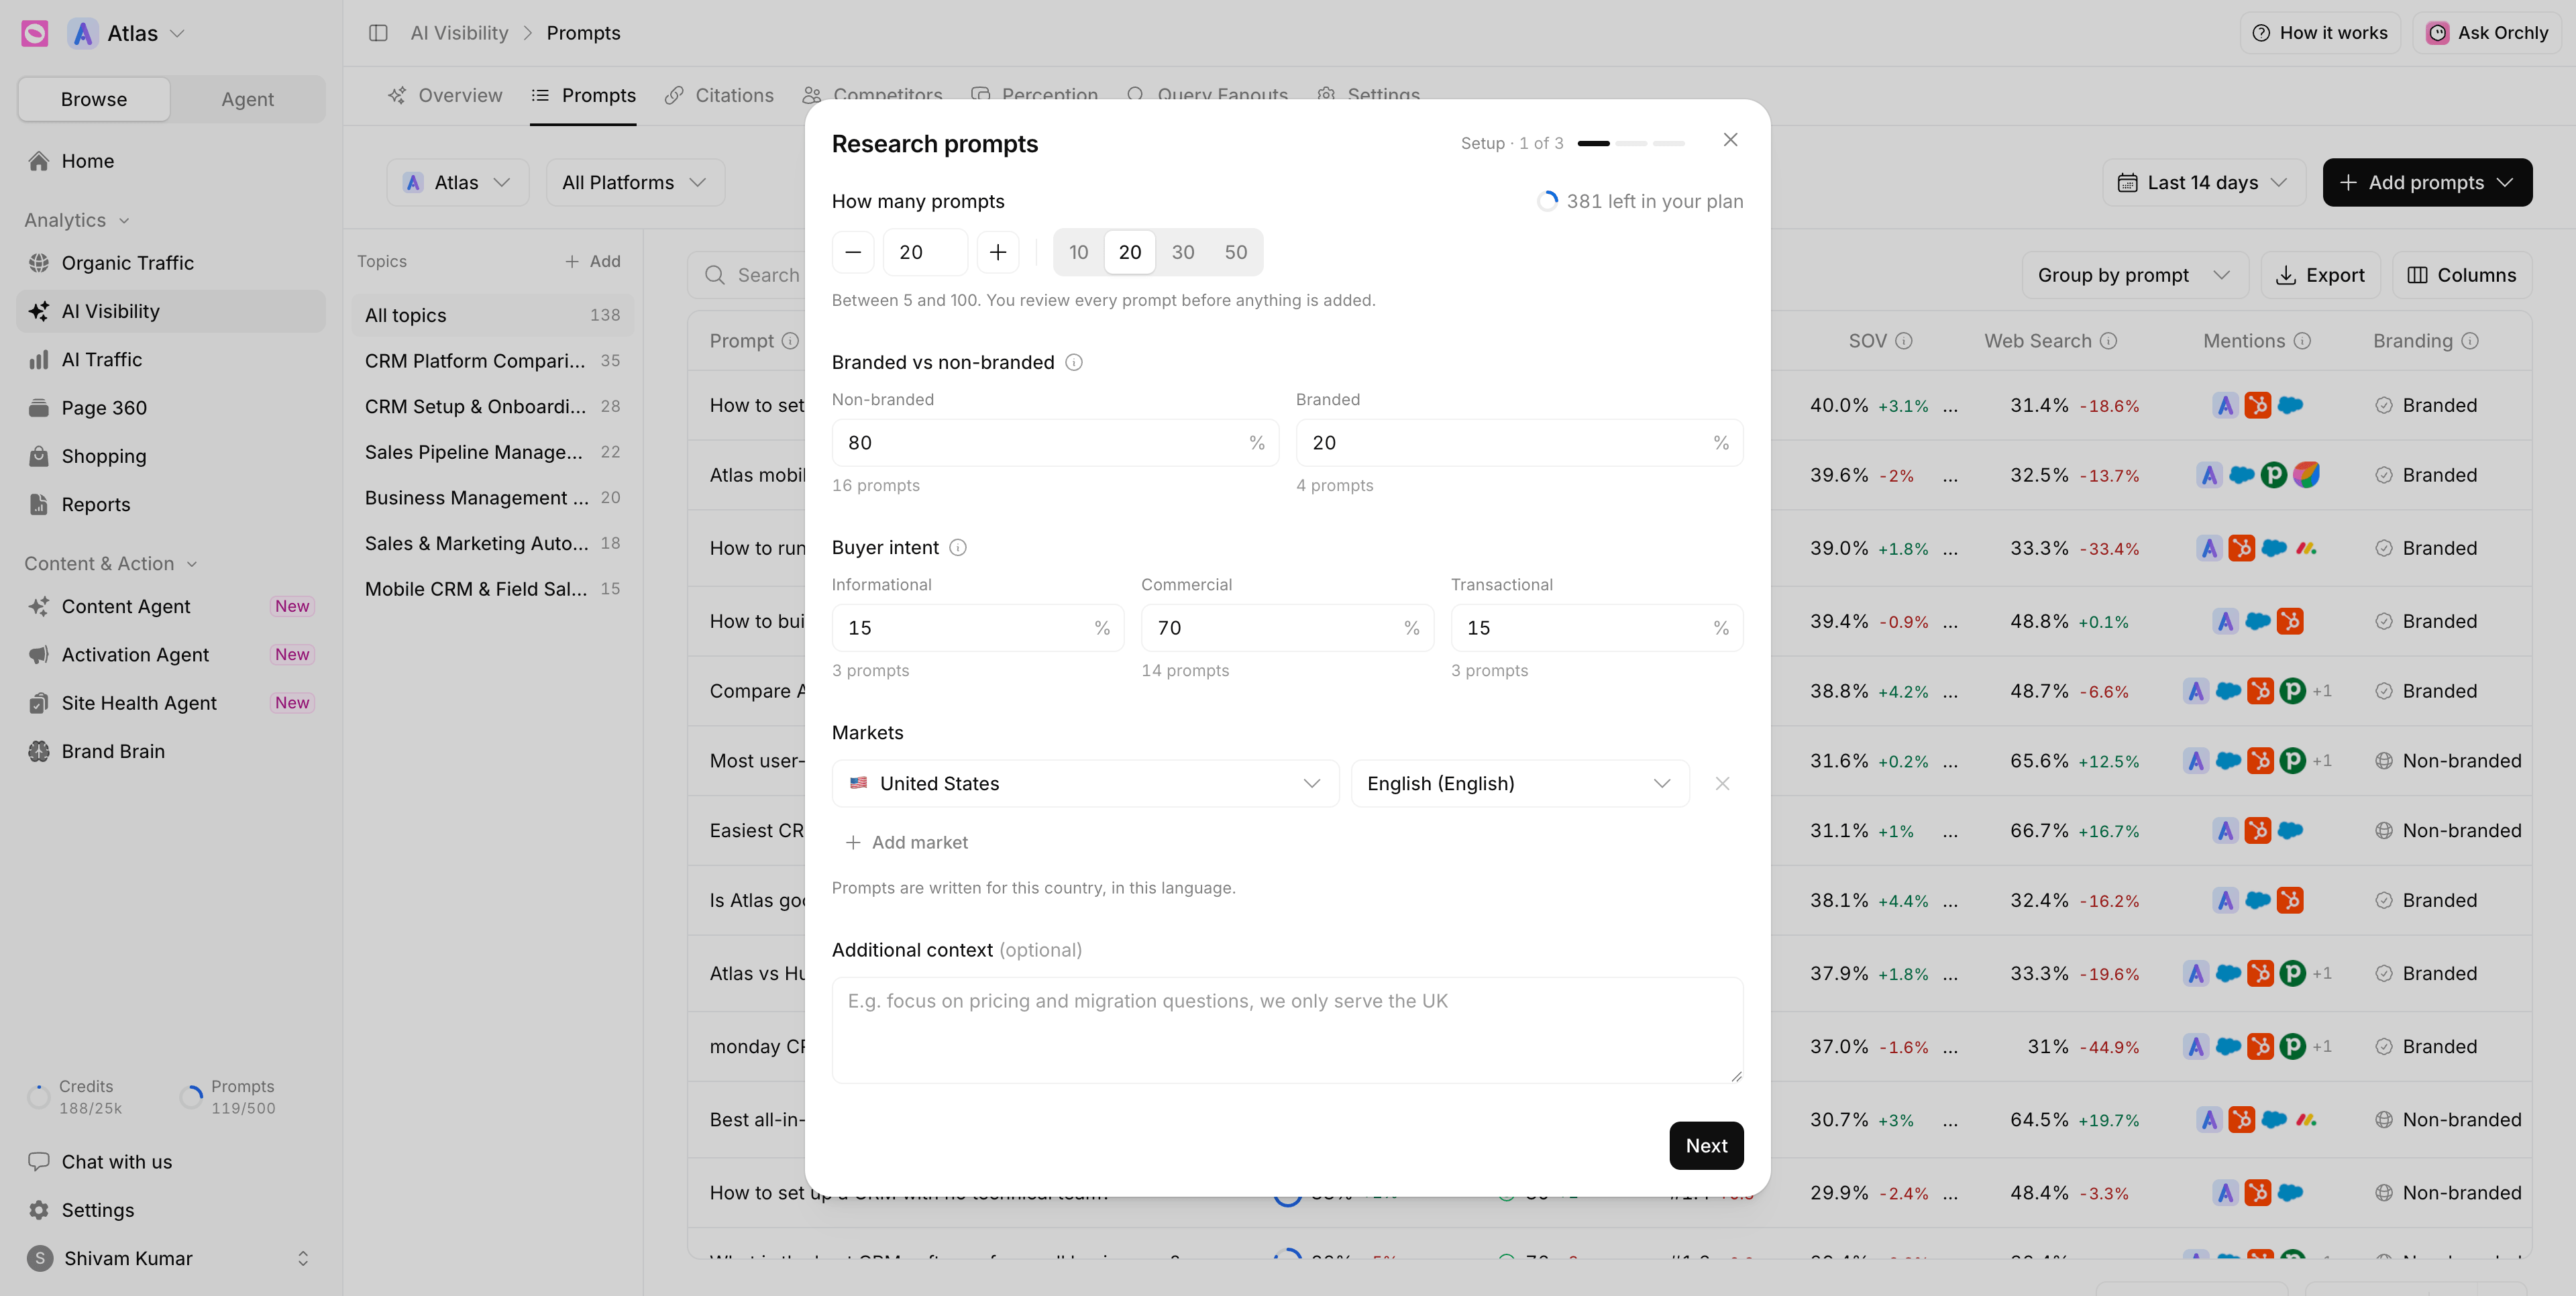Click info icon next to Web Search column

coord(2108,341)
